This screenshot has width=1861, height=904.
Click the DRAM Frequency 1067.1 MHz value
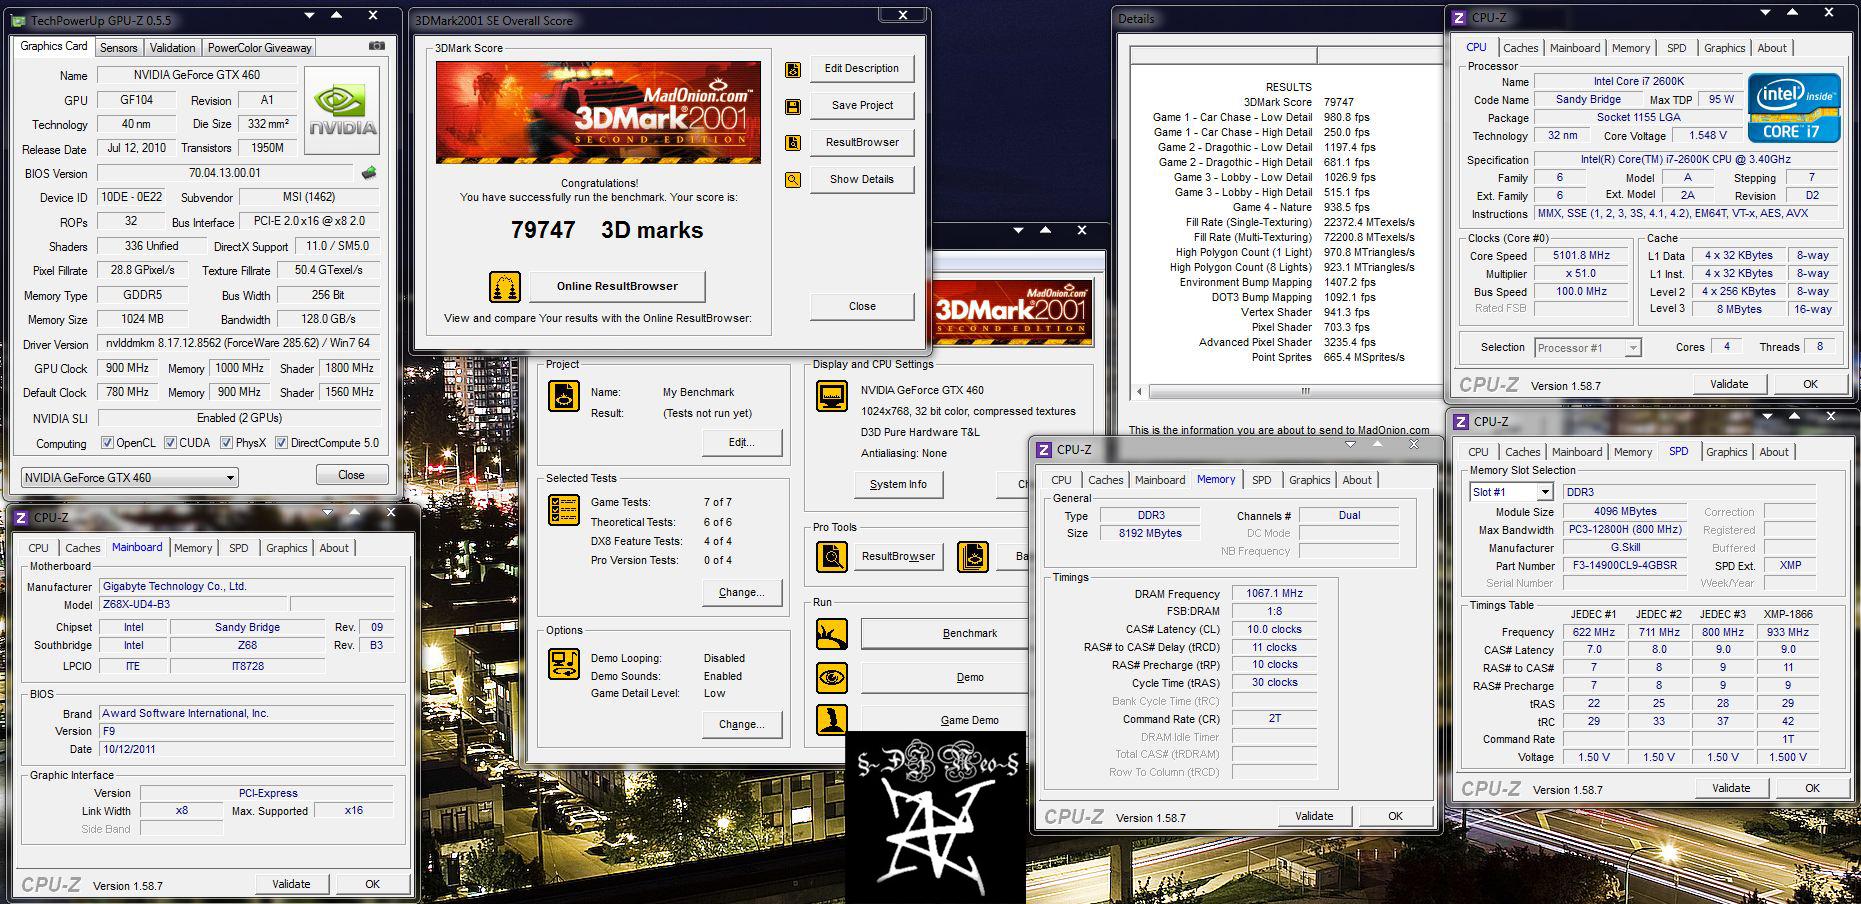click(x=1274, y=594)
